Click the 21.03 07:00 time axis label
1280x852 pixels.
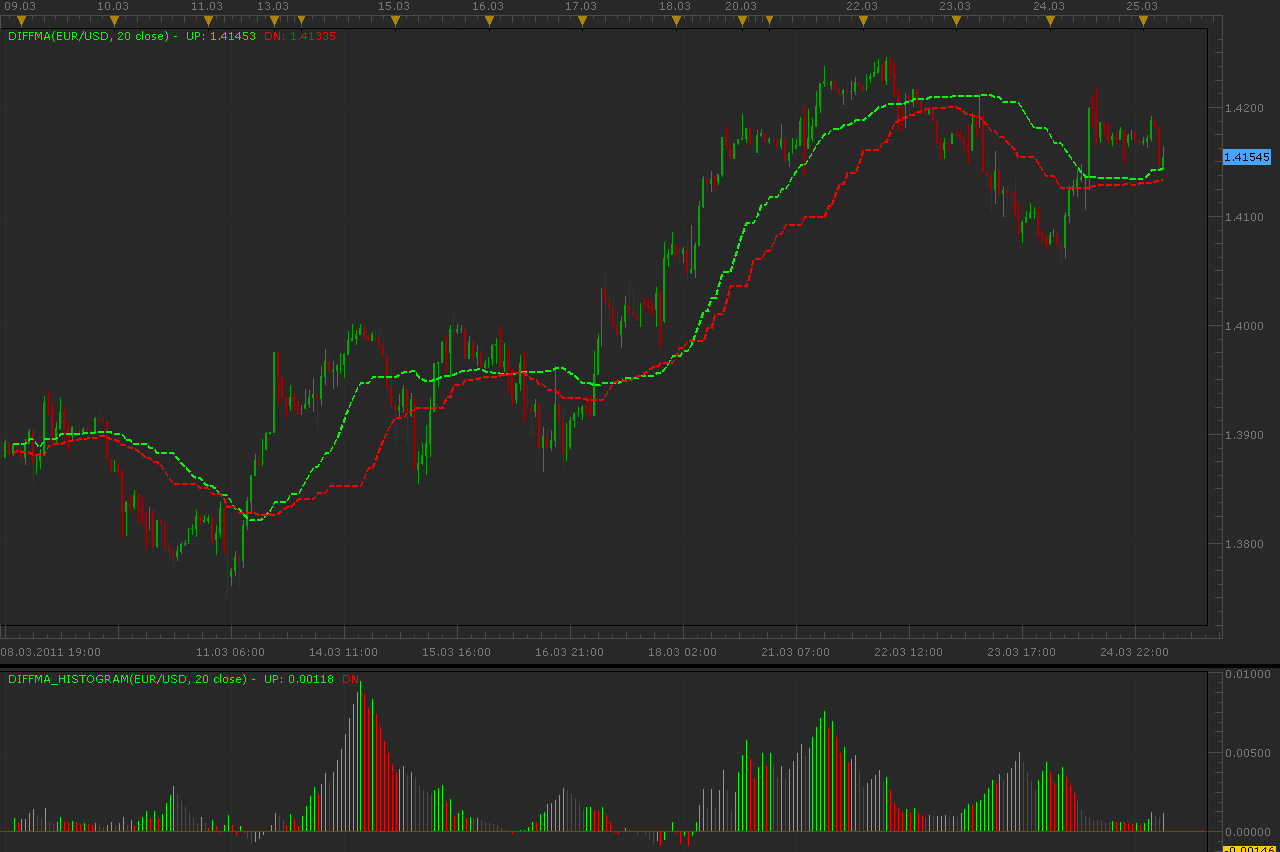795,652
